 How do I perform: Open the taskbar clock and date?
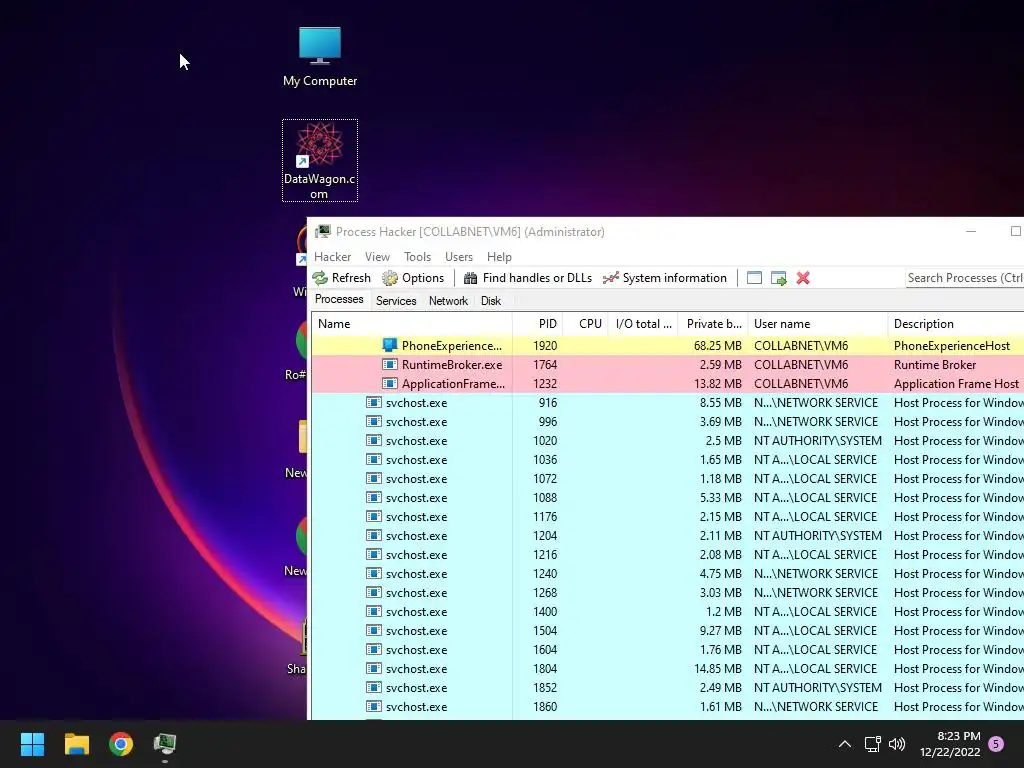950,744
